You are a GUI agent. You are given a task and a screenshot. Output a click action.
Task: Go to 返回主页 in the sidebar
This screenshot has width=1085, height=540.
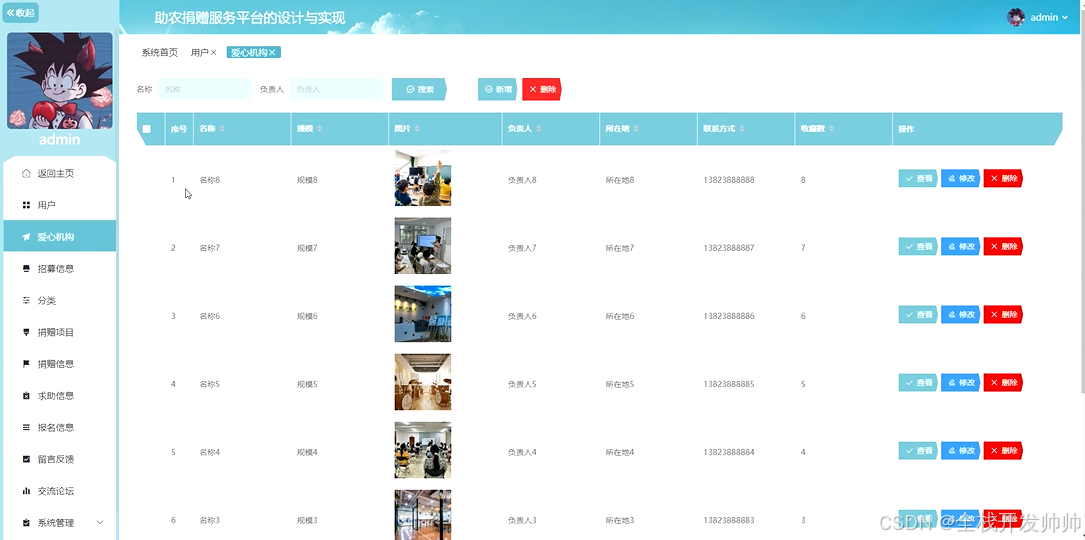(59, 173)
